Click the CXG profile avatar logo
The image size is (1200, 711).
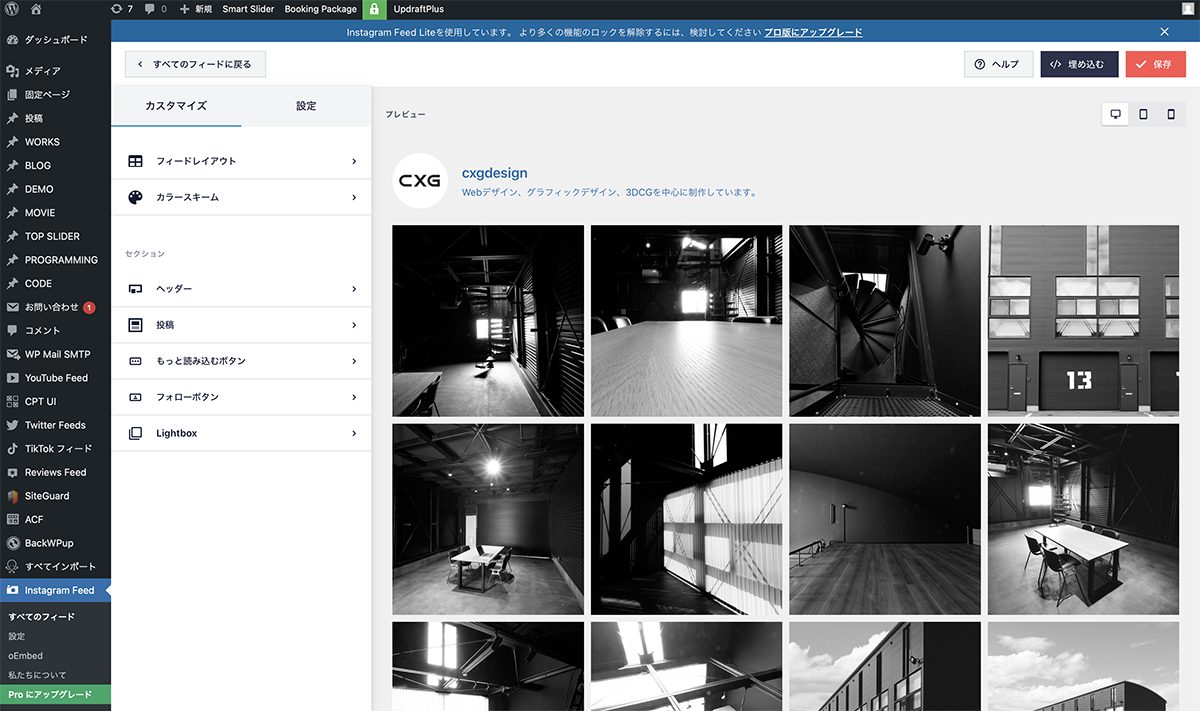[x=419, y=181]
